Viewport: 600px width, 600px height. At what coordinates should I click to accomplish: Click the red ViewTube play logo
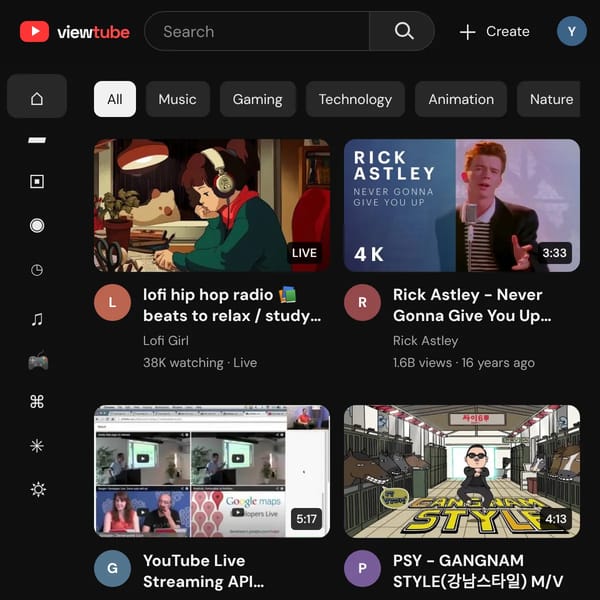click(34, 31)
